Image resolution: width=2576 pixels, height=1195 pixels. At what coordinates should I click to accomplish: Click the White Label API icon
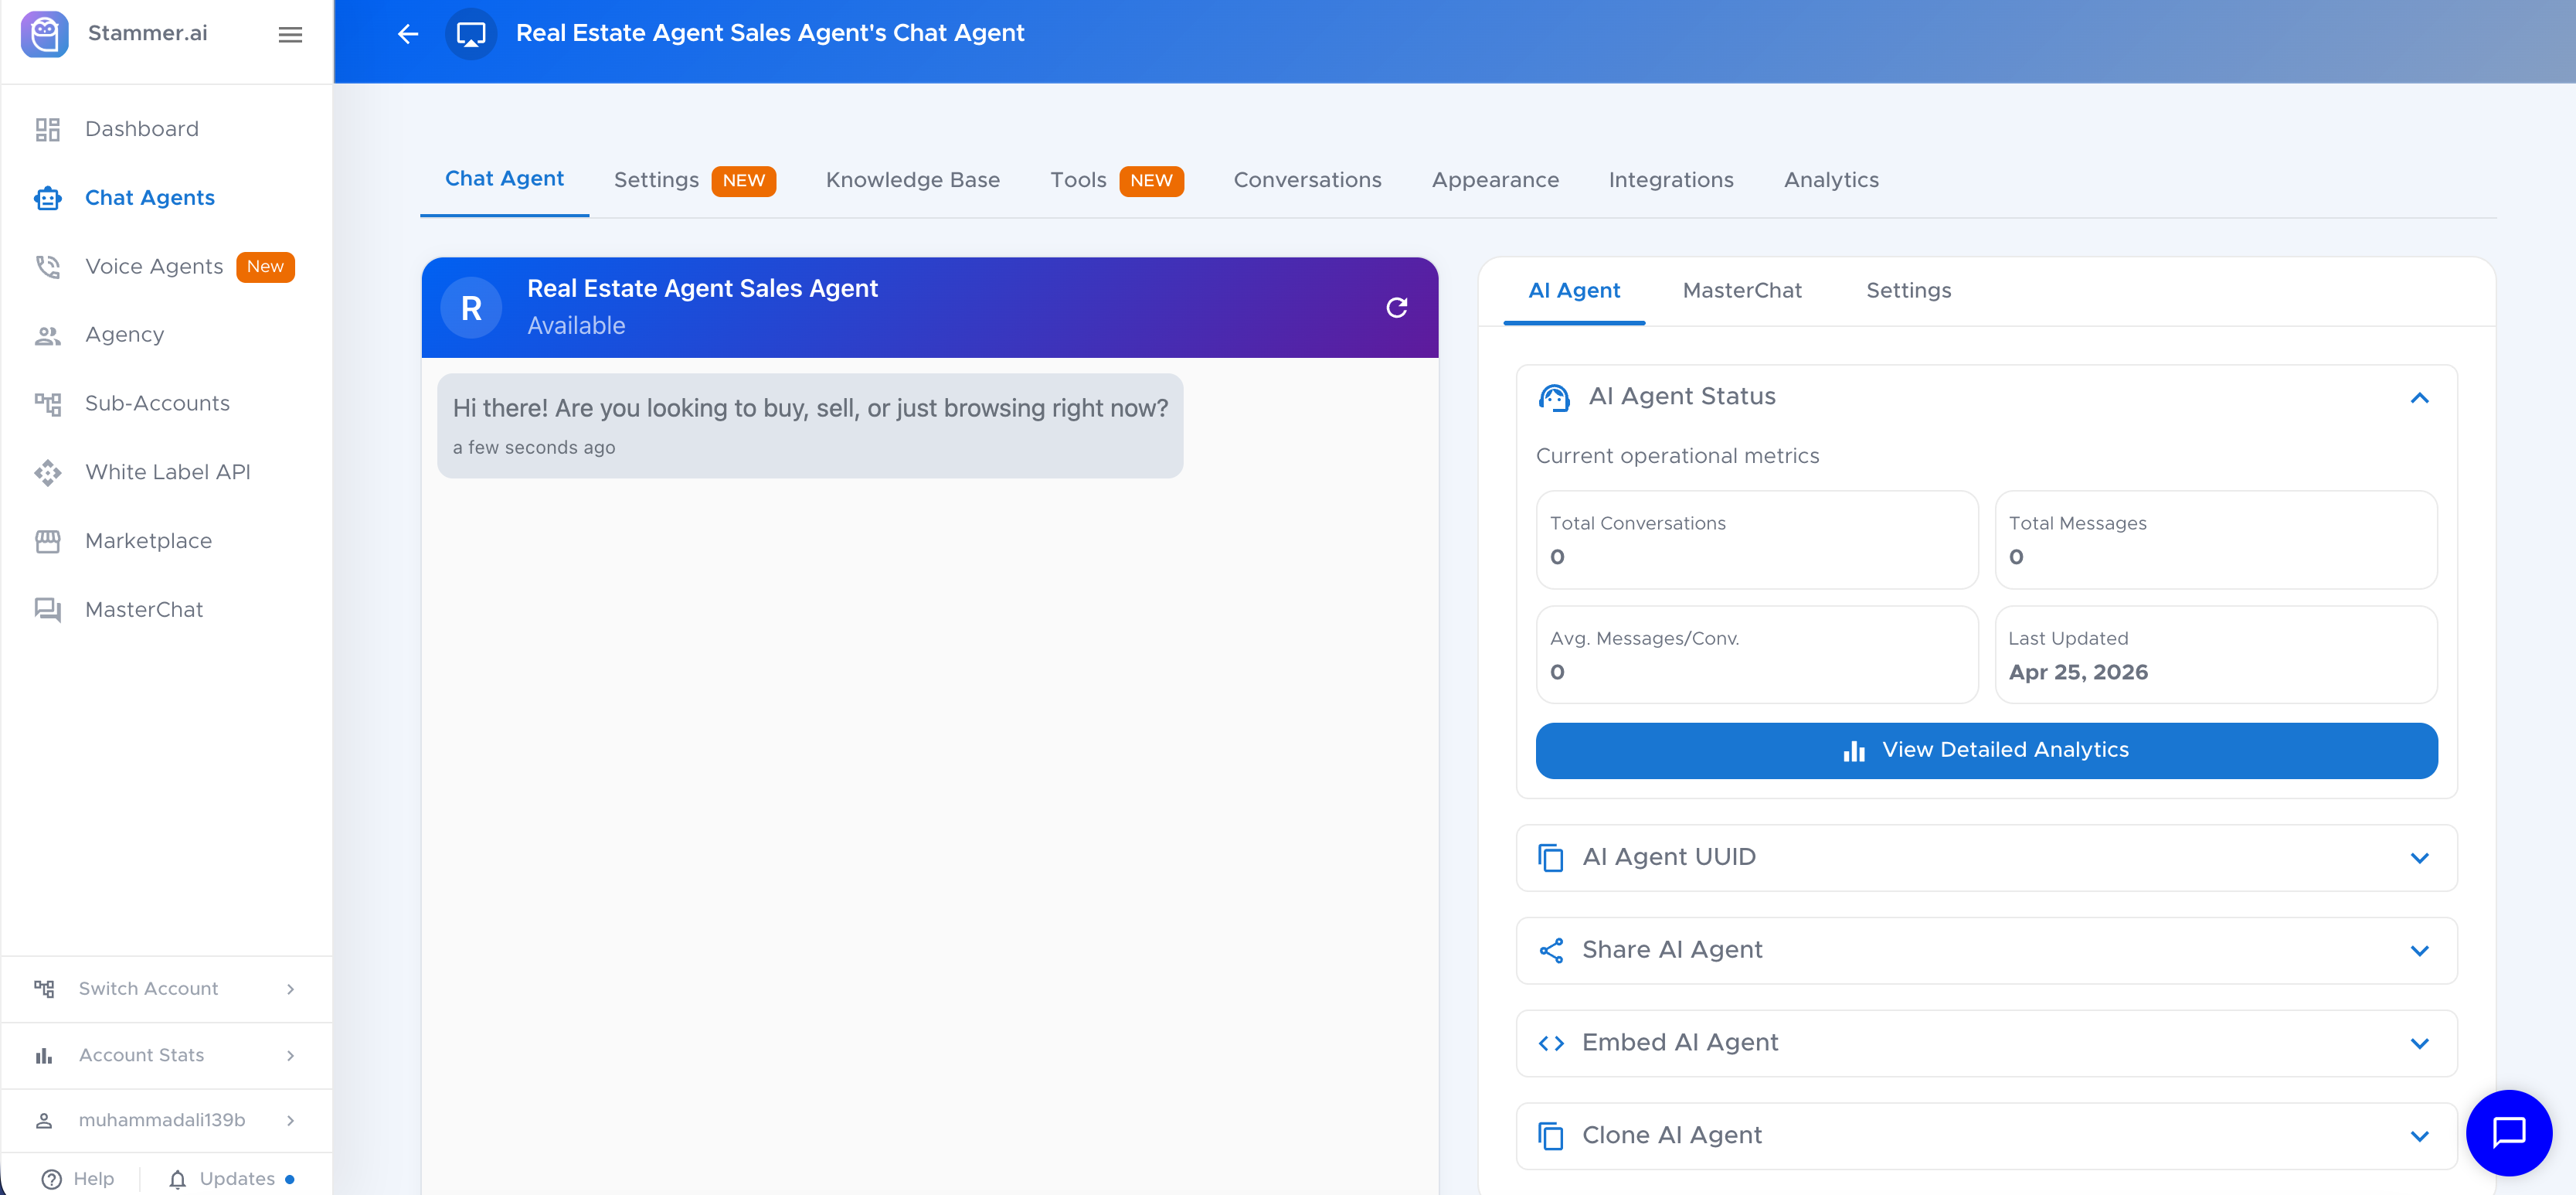pyautogui.click(x=47, y=472)
